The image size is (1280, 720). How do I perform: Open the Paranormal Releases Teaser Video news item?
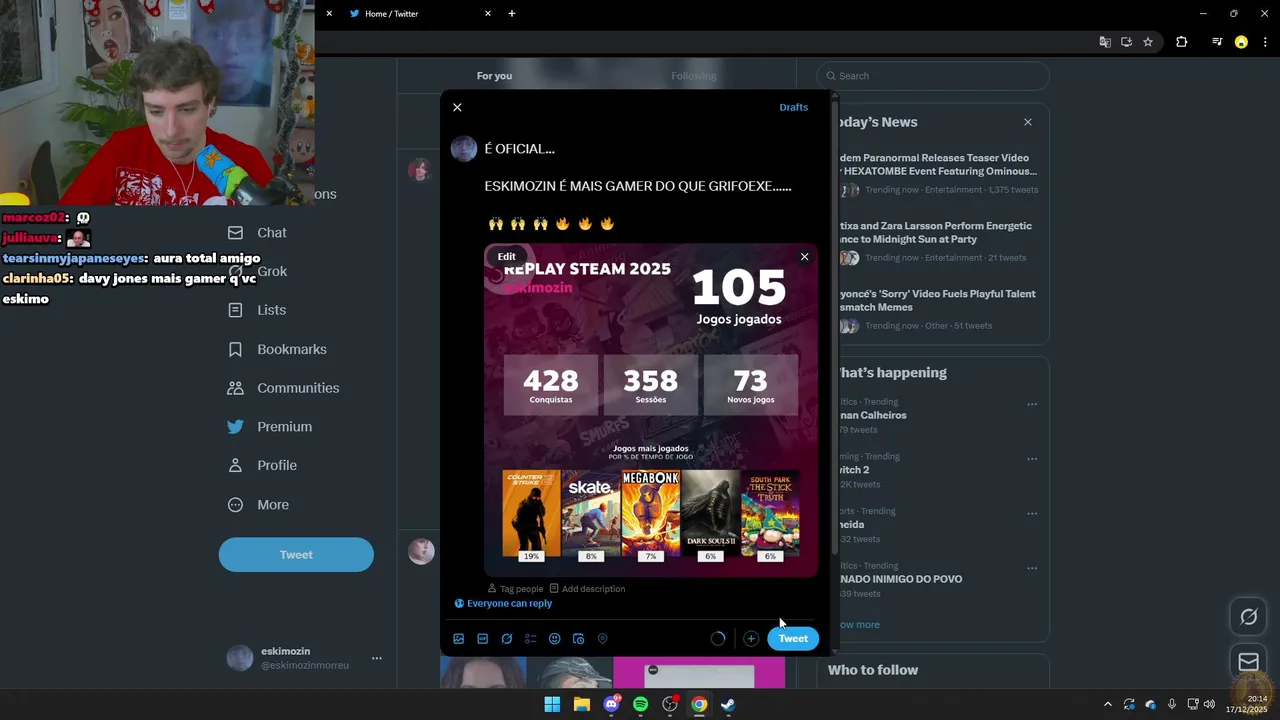(937, 173)
